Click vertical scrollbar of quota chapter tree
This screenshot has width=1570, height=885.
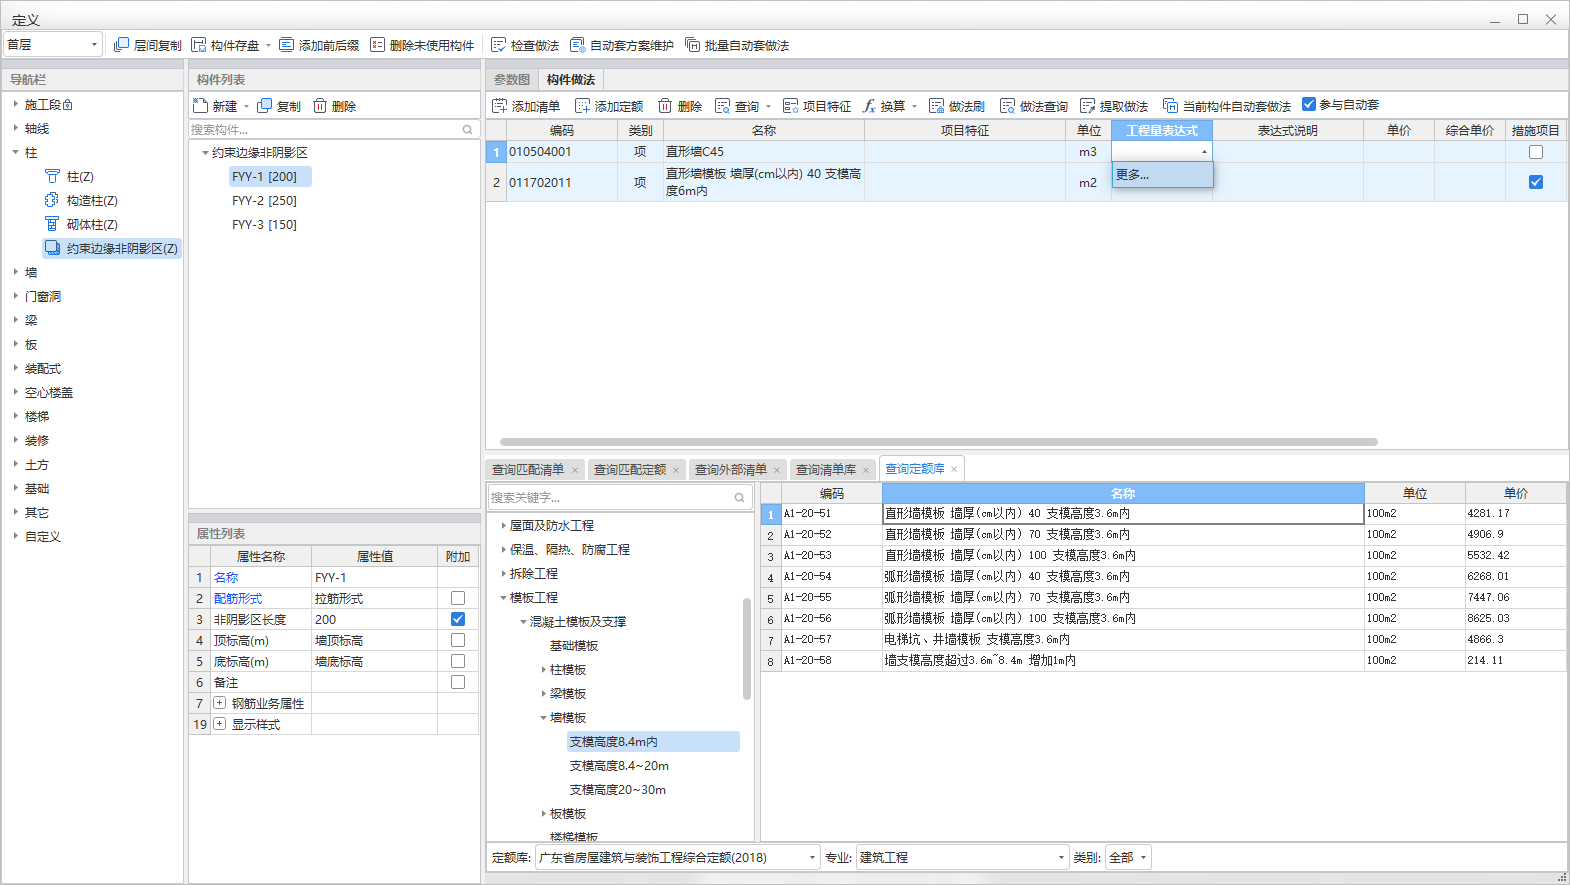(746, 648)
